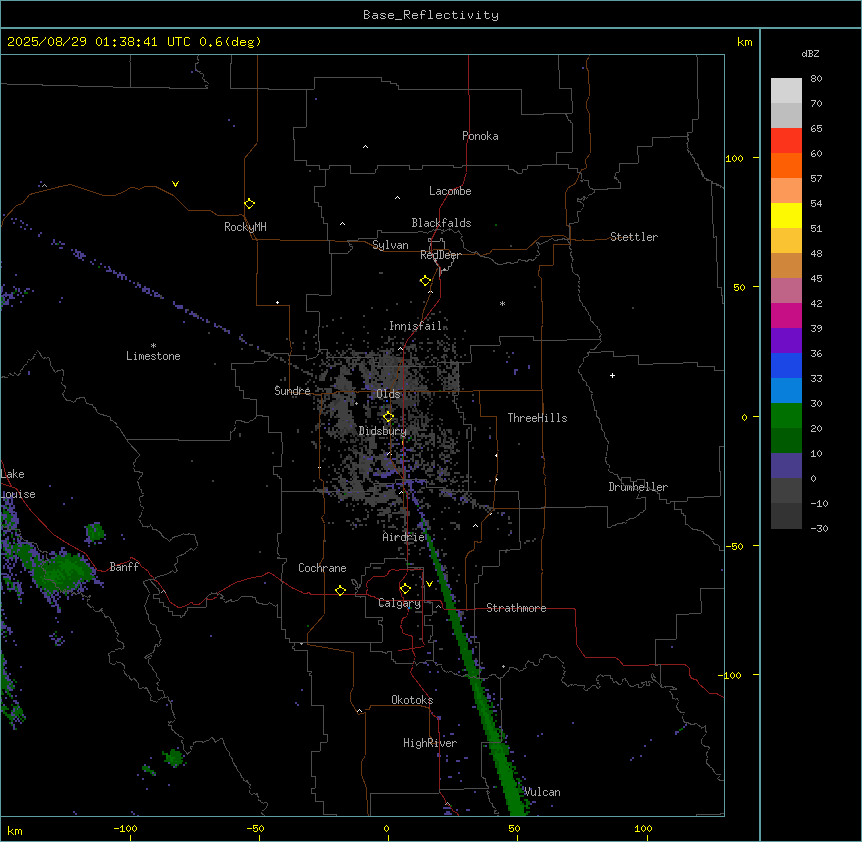Screen dimensions: 862x842
Task: Click the Lacombe city label
Action: (450, 191)
